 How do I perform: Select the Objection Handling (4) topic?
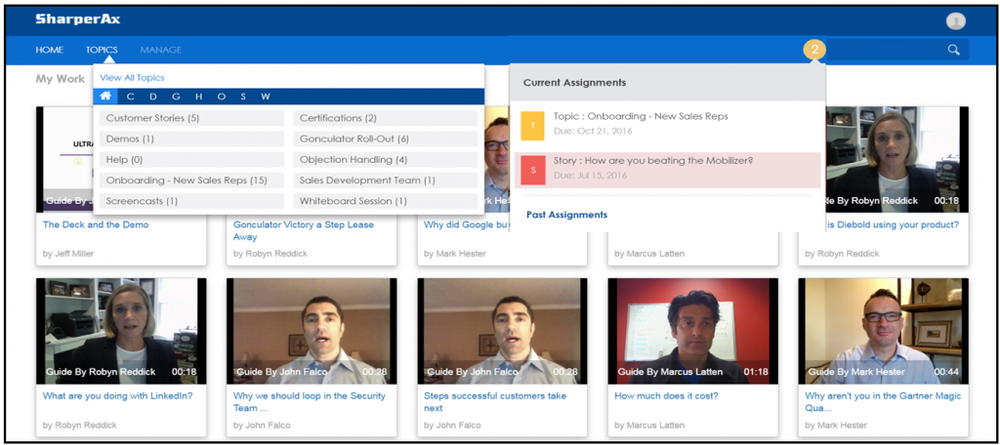pyautogui.click(x=385, y=159)
